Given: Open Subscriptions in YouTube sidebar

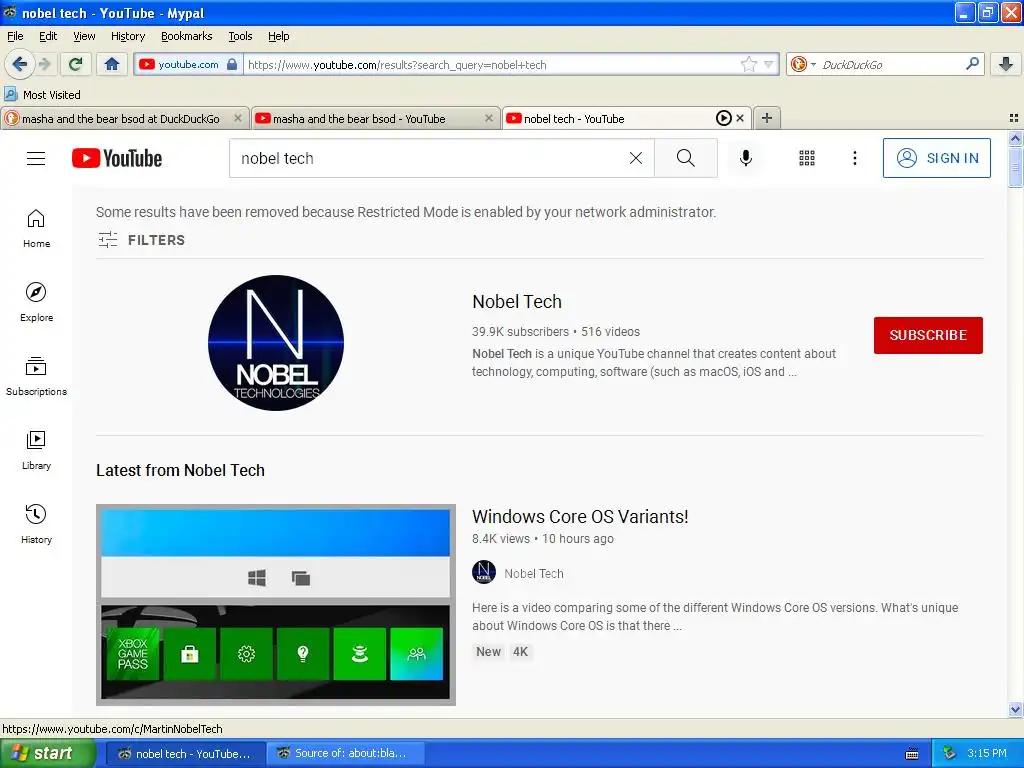Looking at the screenshot, I should pos(36,376).
